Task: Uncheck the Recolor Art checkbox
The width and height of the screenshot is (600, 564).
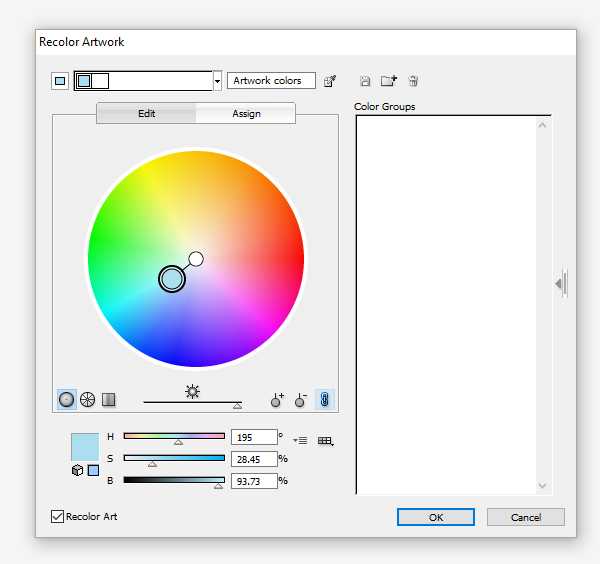Action: coord(57,517)
